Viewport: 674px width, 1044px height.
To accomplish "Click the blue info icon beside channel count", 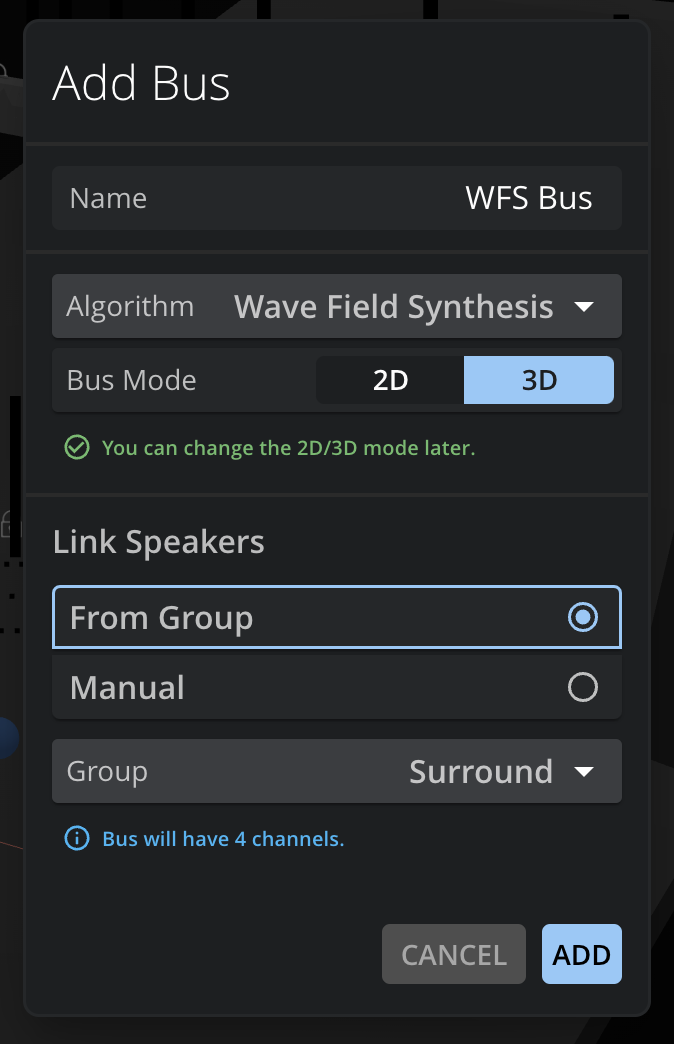I will pos(77,838).
